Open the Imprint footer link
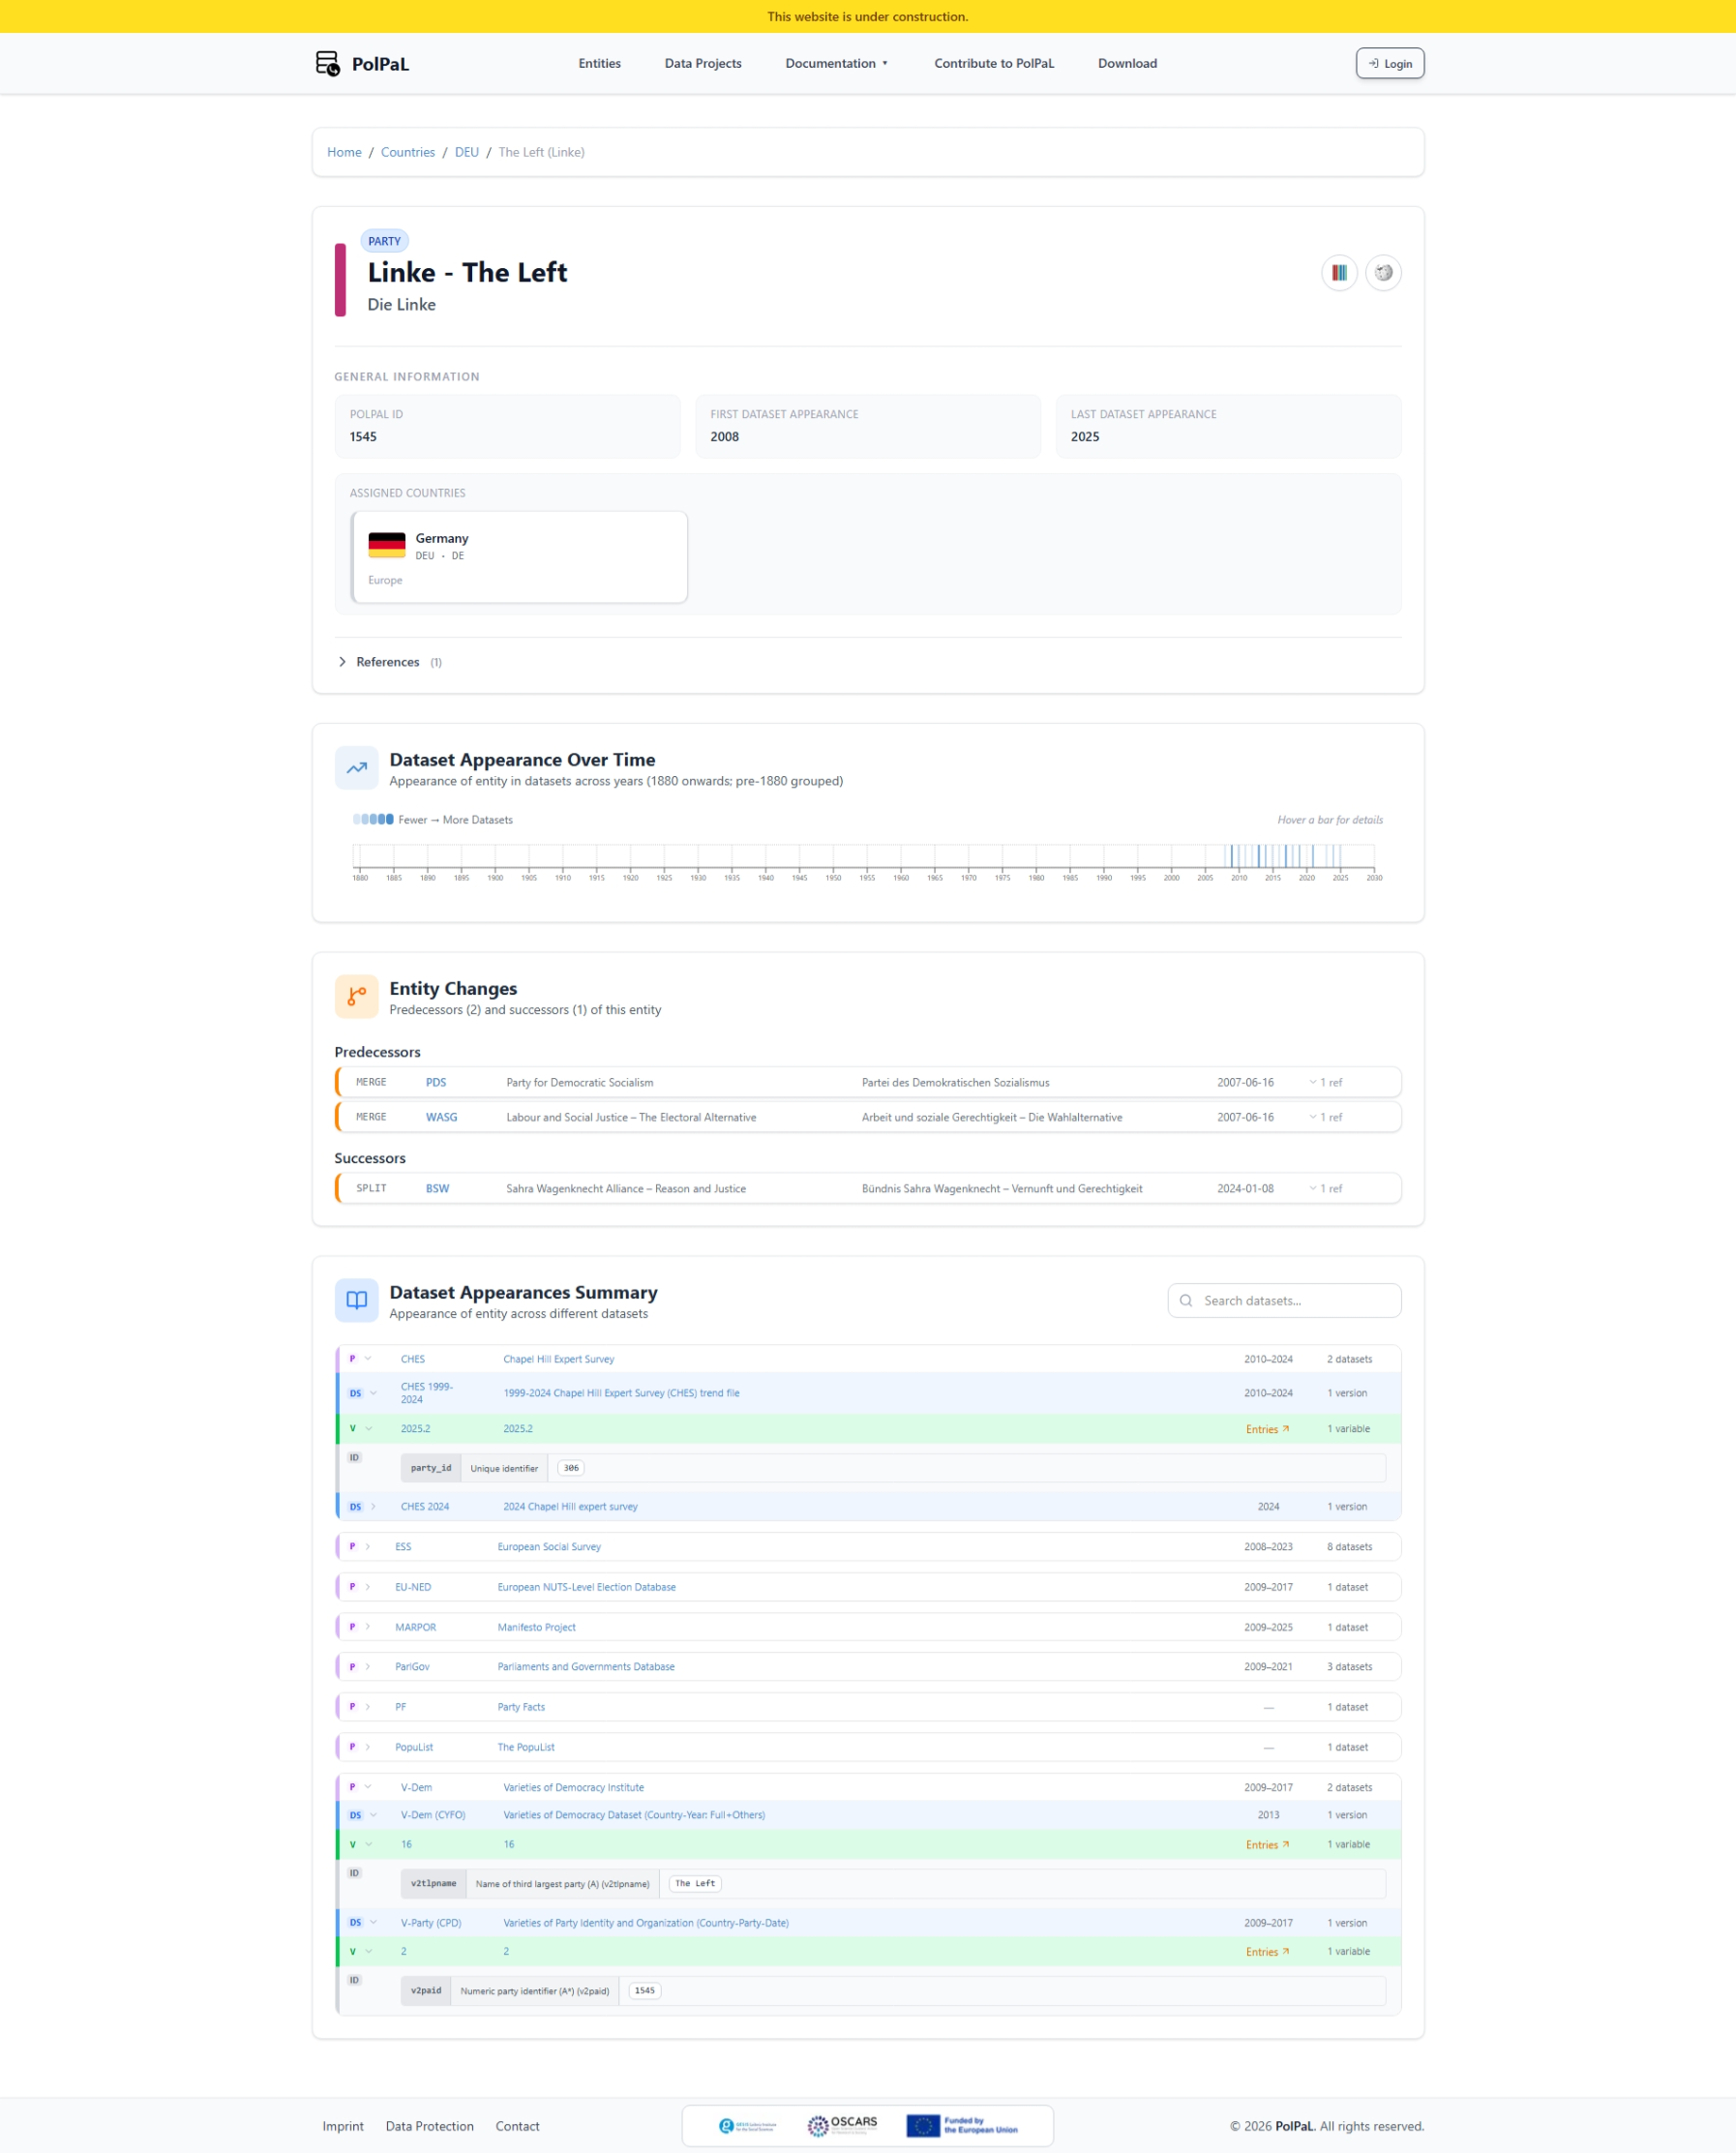This screenshot has width=1736, height=2153. point(343,2126)
